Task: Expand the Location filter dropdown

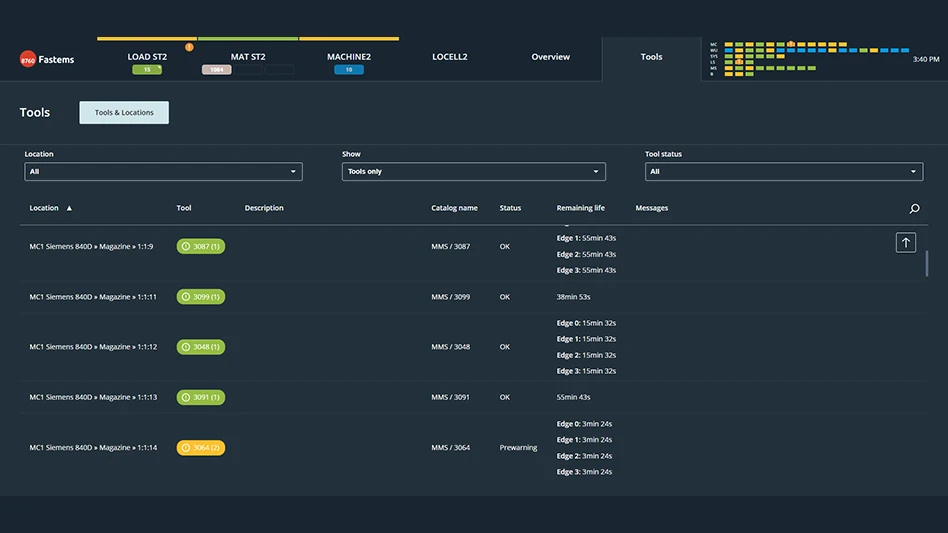Action: (x=163, y=172)
